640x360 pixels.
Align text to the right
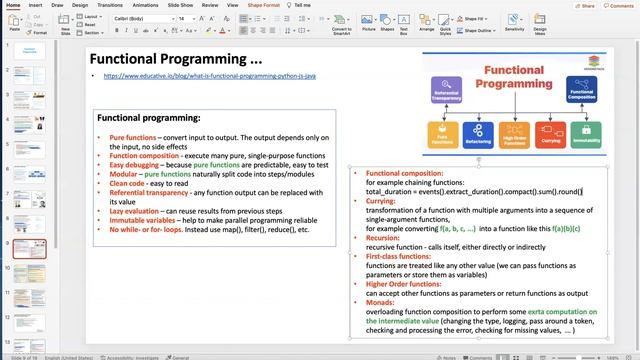pyautogui.click(x=263, y=31)
